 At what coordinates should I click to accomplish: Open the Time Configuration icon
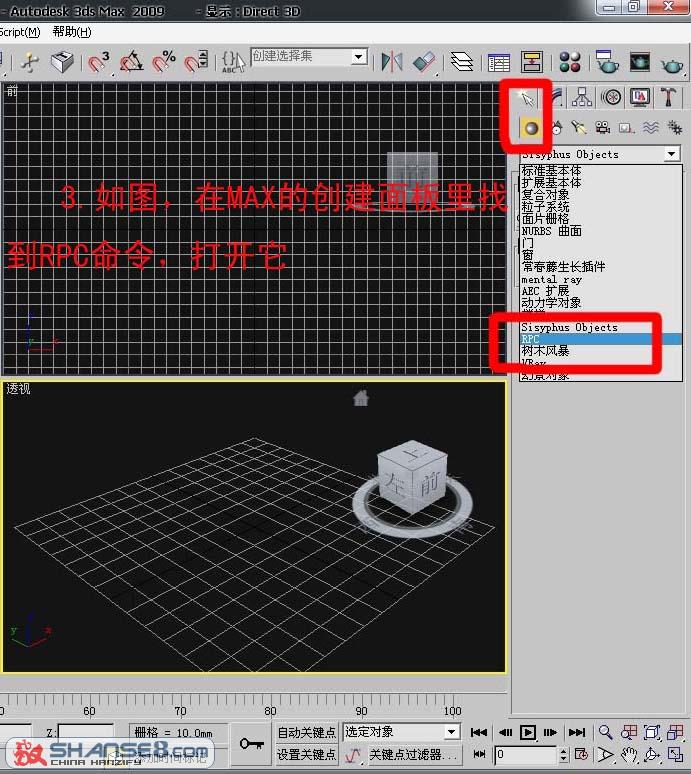click(x=581, y=754)
